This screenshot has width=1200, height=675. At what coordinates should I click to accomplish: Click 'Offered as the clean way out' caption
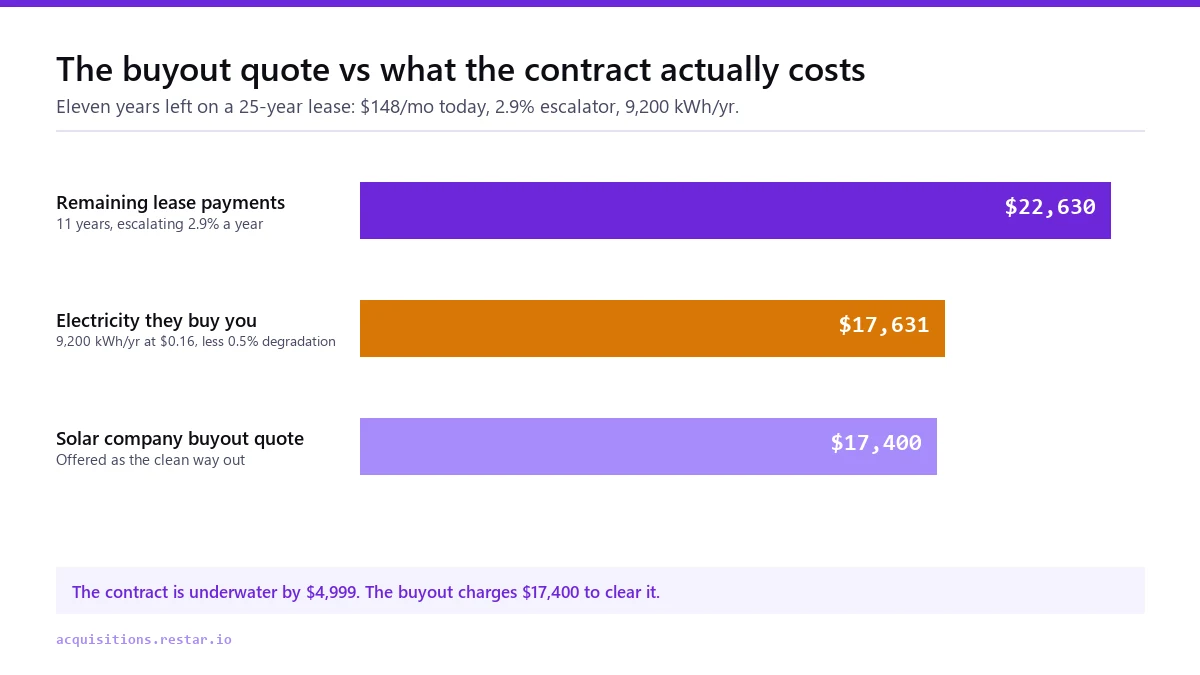pos(151,460)
